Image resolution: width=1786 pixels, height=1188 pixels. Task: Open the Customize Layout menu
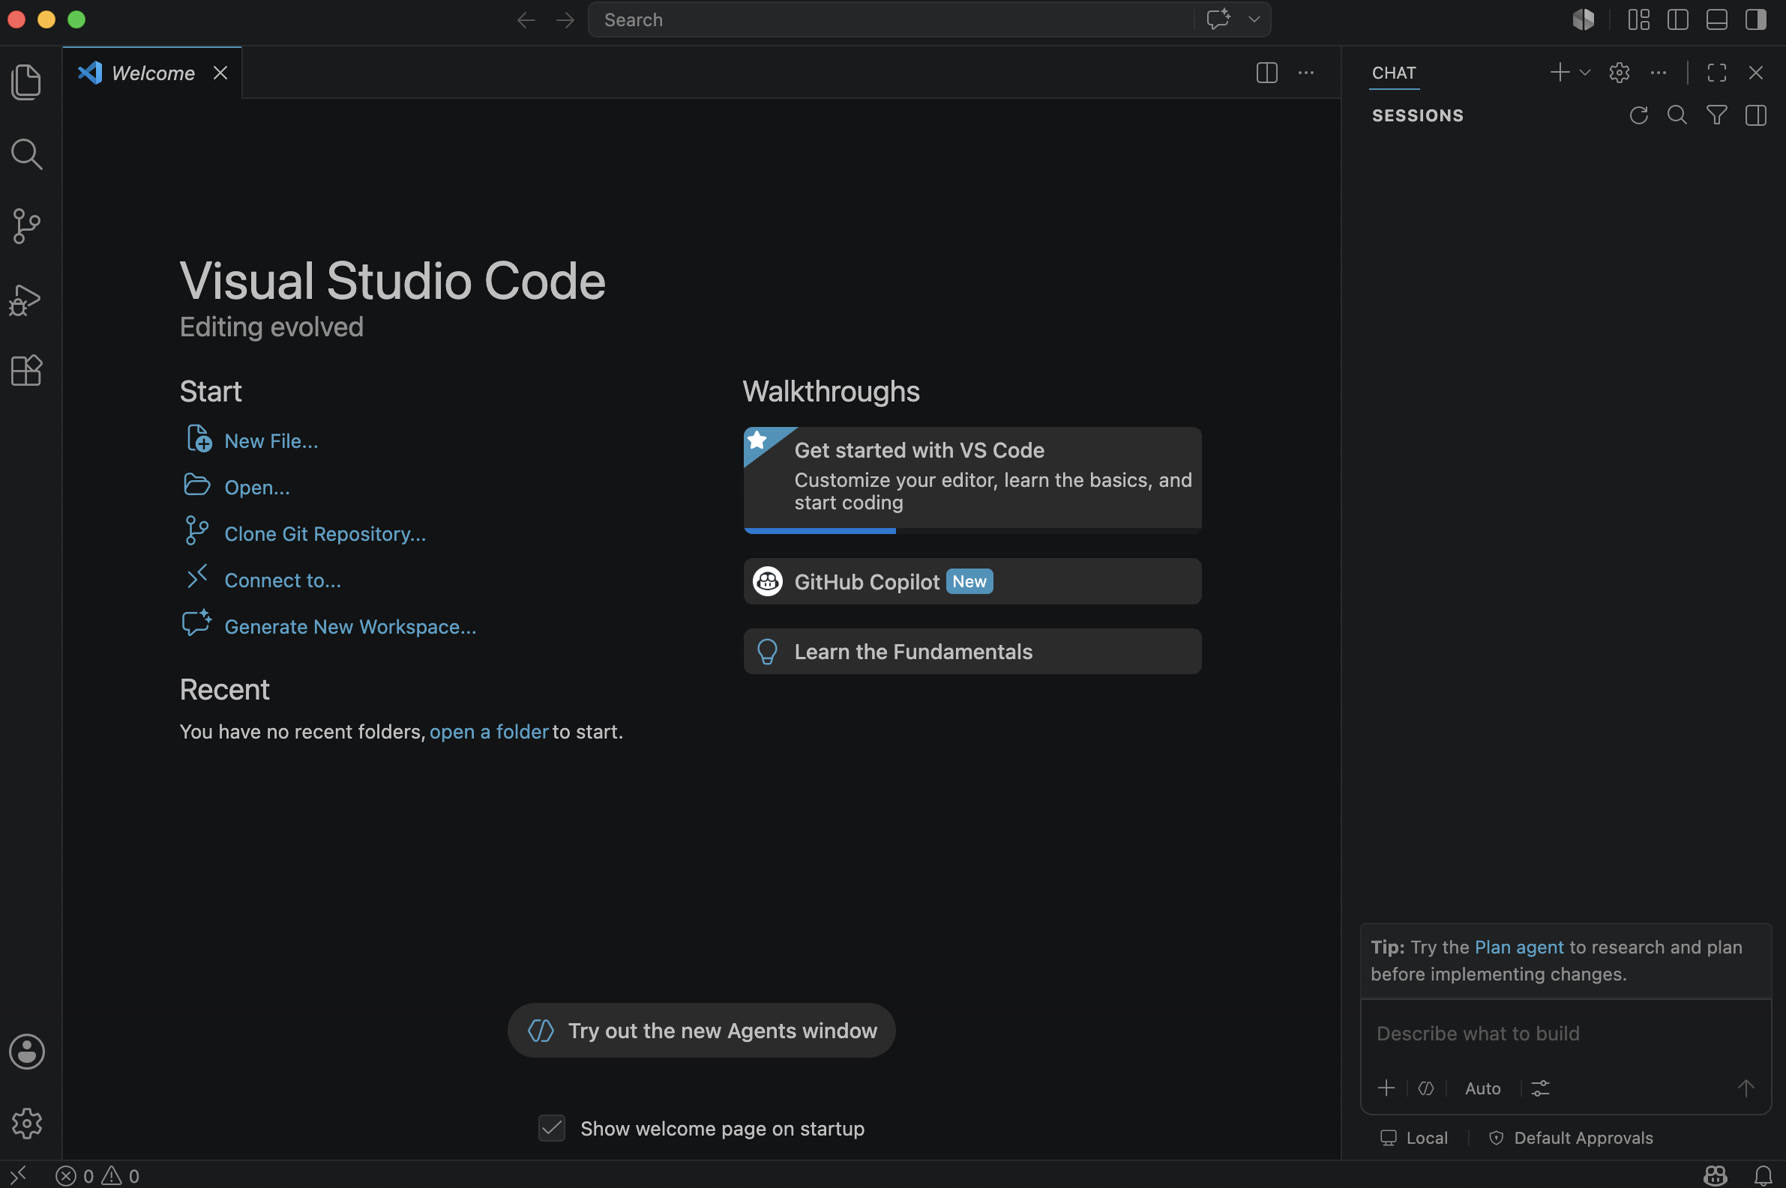pos(1638,20)
